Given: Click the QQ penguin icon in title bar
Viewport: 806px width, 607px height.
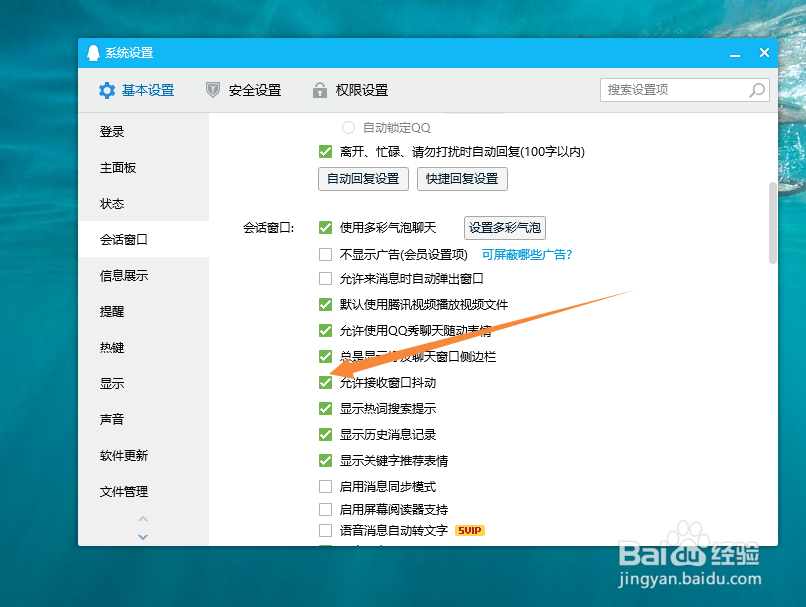Looking at the screenshot, I should click(93, 53).
